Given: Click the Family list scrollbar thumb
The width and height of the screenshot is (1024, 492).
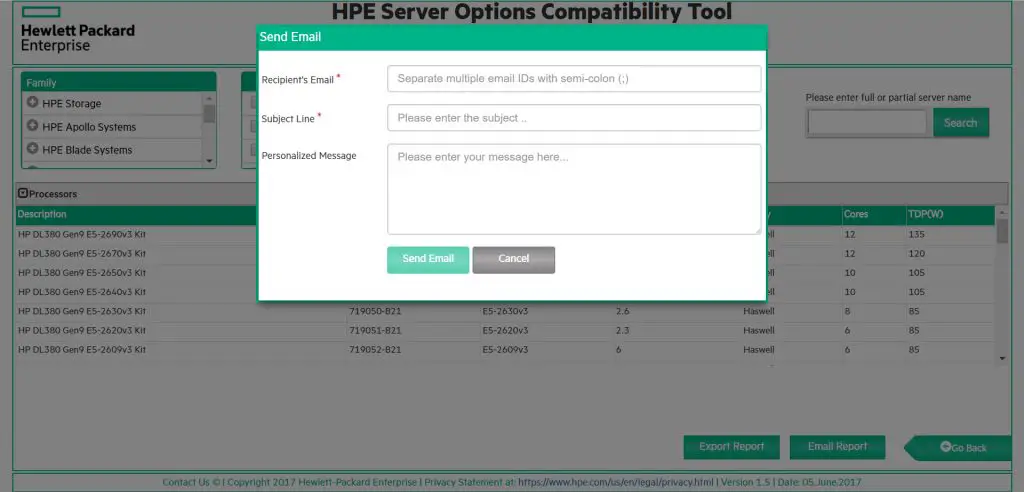Looking at the screenshot, I should point(209,114).
